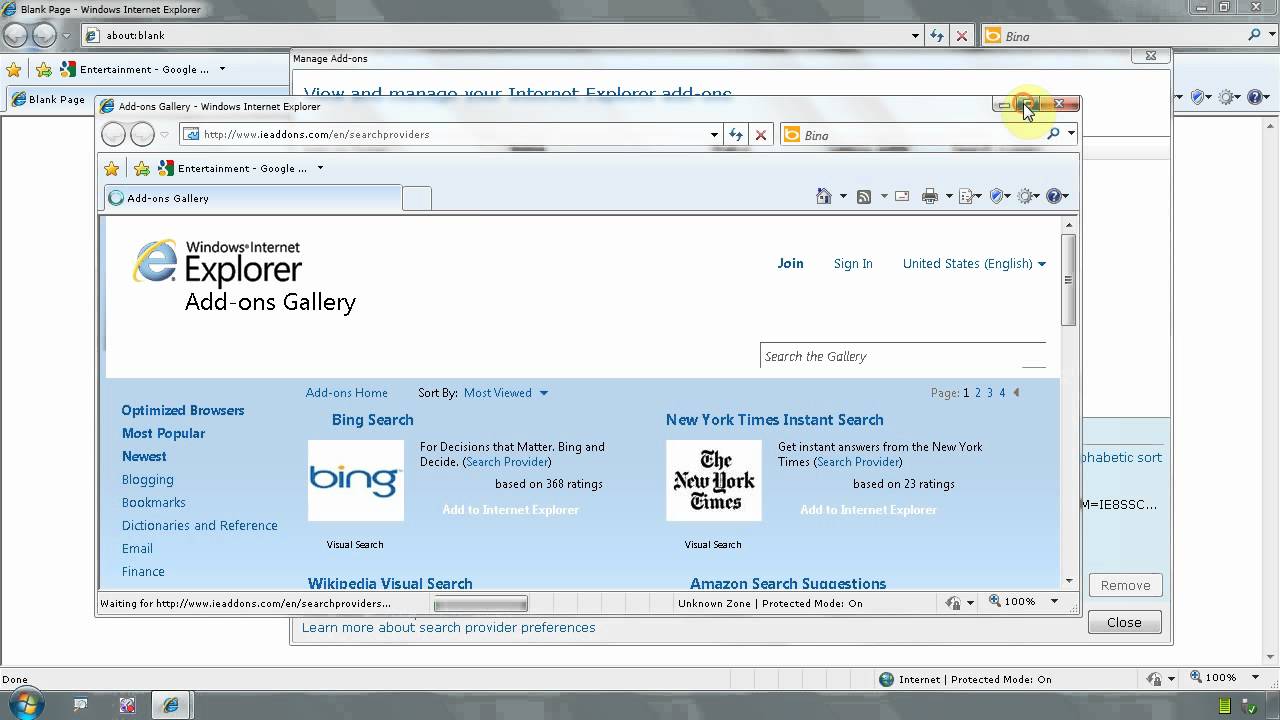Click Entertainment - Google favorite in Add-ons Gallery window
The height and width of the screenshot is (720, 1280).
tap(233, 168)
